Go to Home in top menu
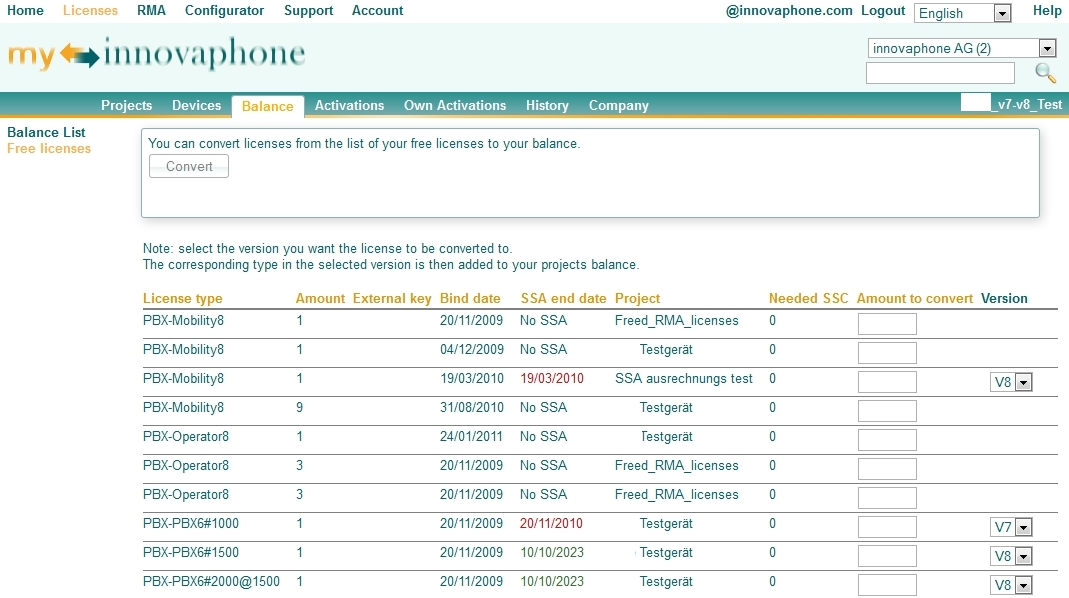Viewport: 1069px width, 598px height. click(25, 10)
